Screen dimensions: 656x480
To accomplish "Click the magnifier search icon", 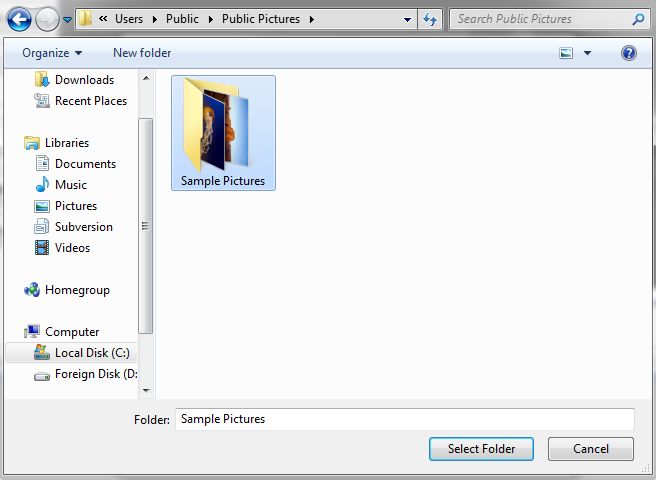I will pyautogui.click(x=638, y=19).
